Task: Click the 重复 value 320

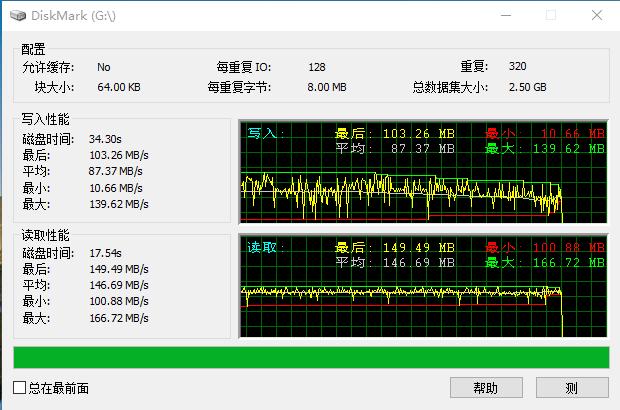Action: click(x=517, y=66)
